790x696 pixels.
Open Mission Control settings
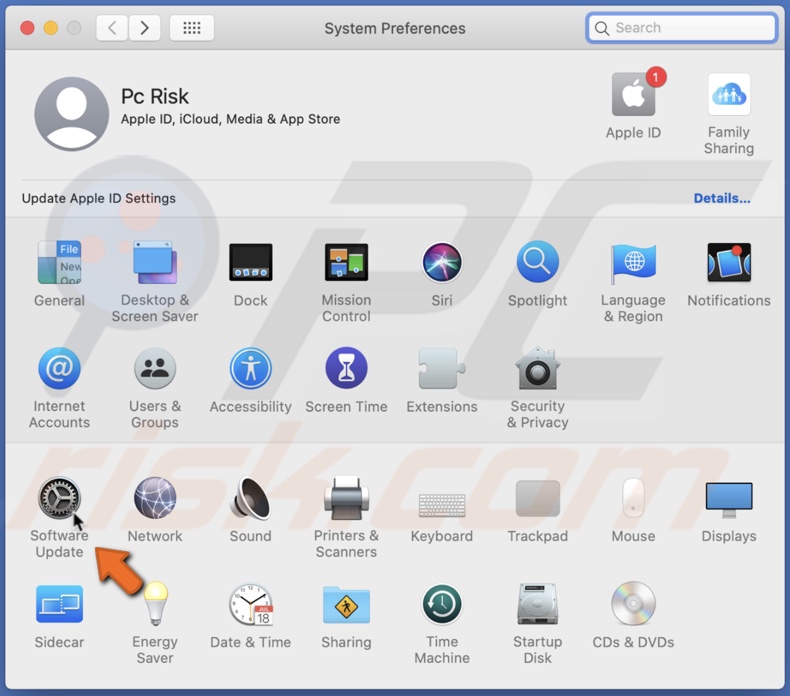(346, 263)
